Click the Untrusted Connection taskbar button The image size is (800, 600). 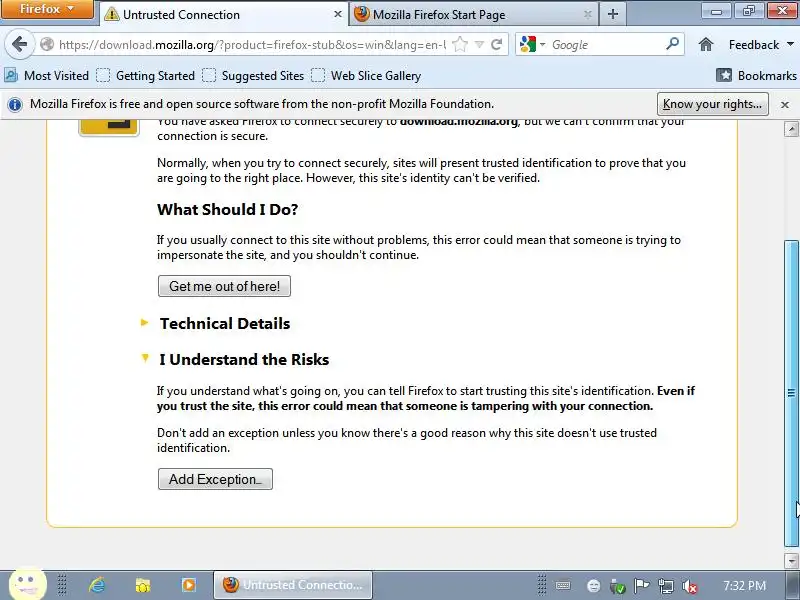coord(293,585)
